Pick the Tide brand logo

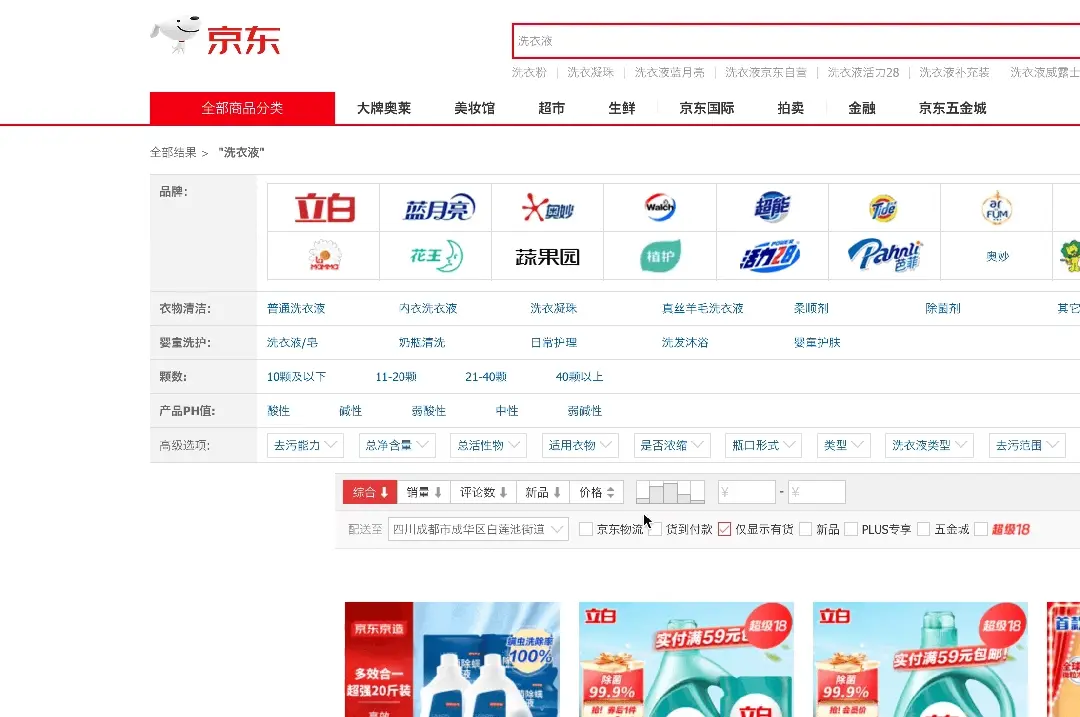point(884,208)
